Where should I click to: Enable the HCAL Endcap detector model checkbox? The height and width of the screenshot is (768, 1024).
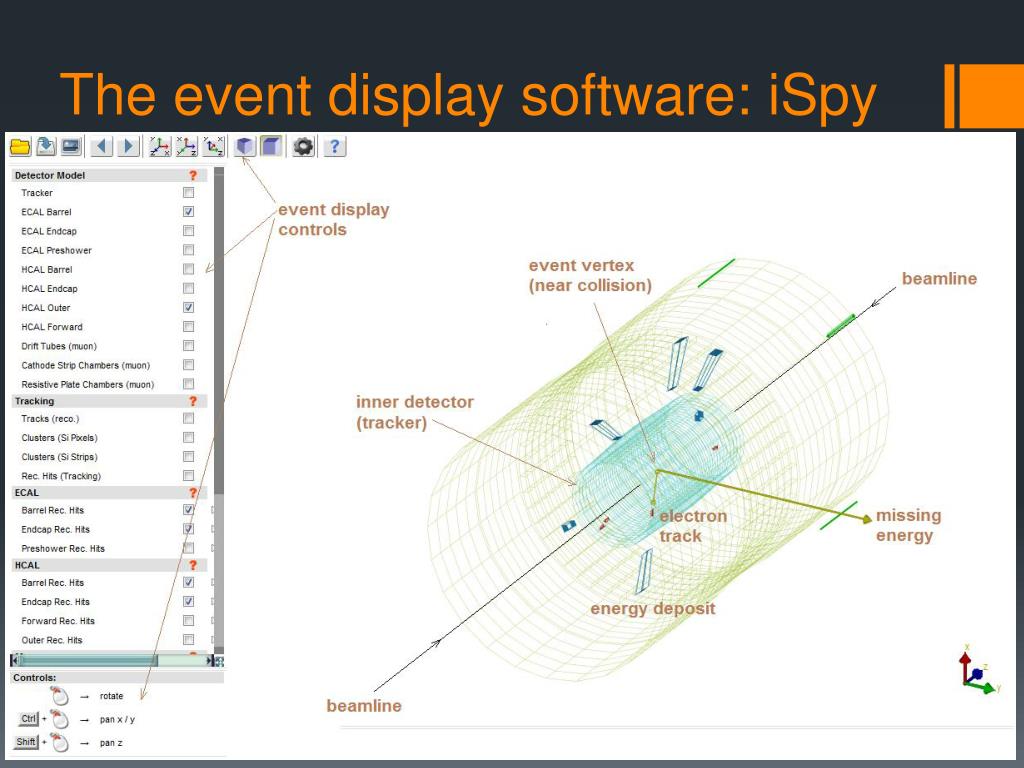[x=188, y=288]
